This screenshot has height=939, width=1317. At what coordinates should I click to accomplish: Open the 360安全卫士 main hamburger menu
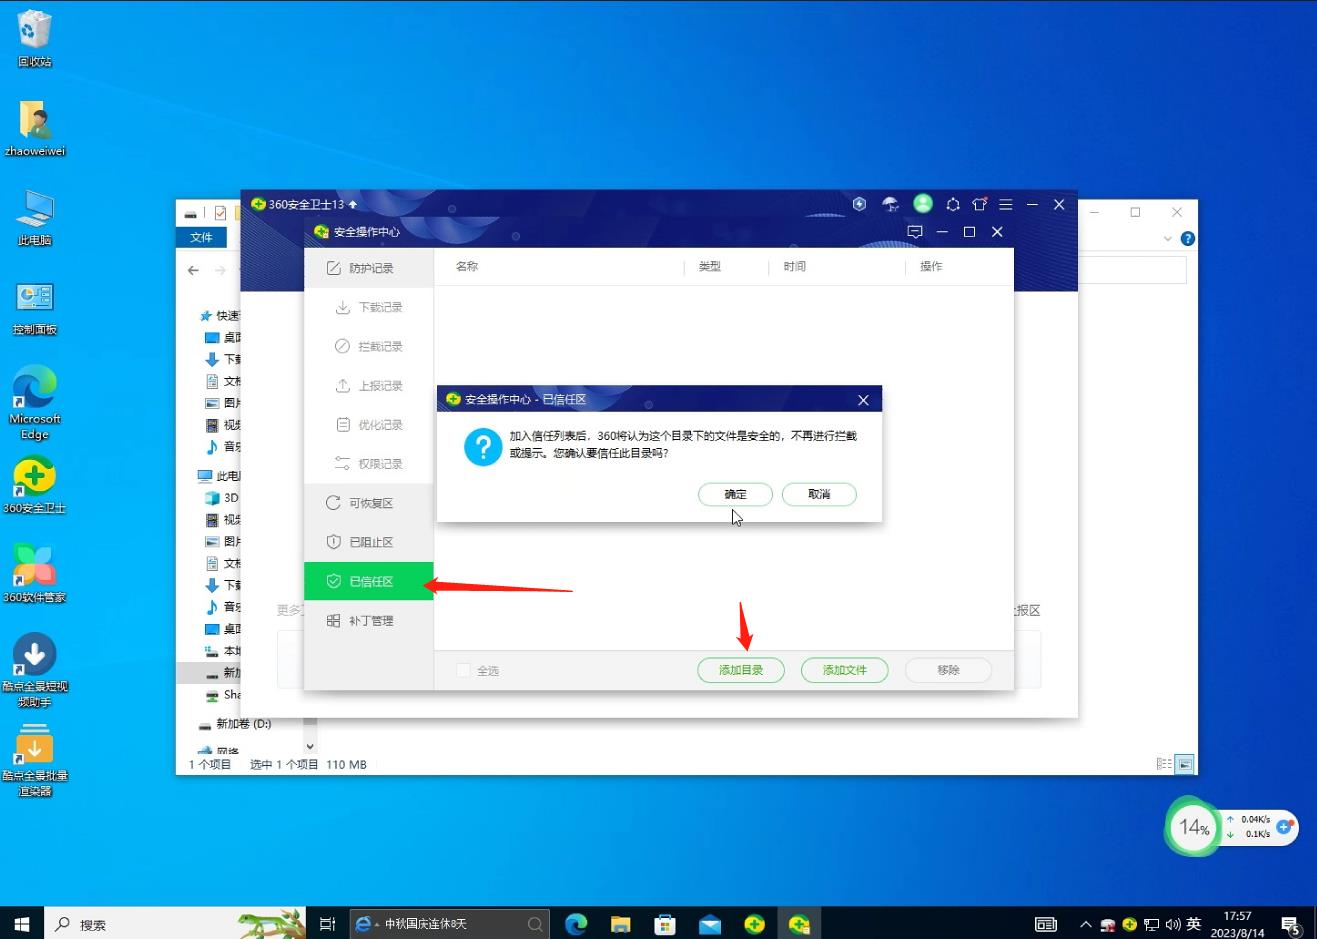(x=1006, y=204)
